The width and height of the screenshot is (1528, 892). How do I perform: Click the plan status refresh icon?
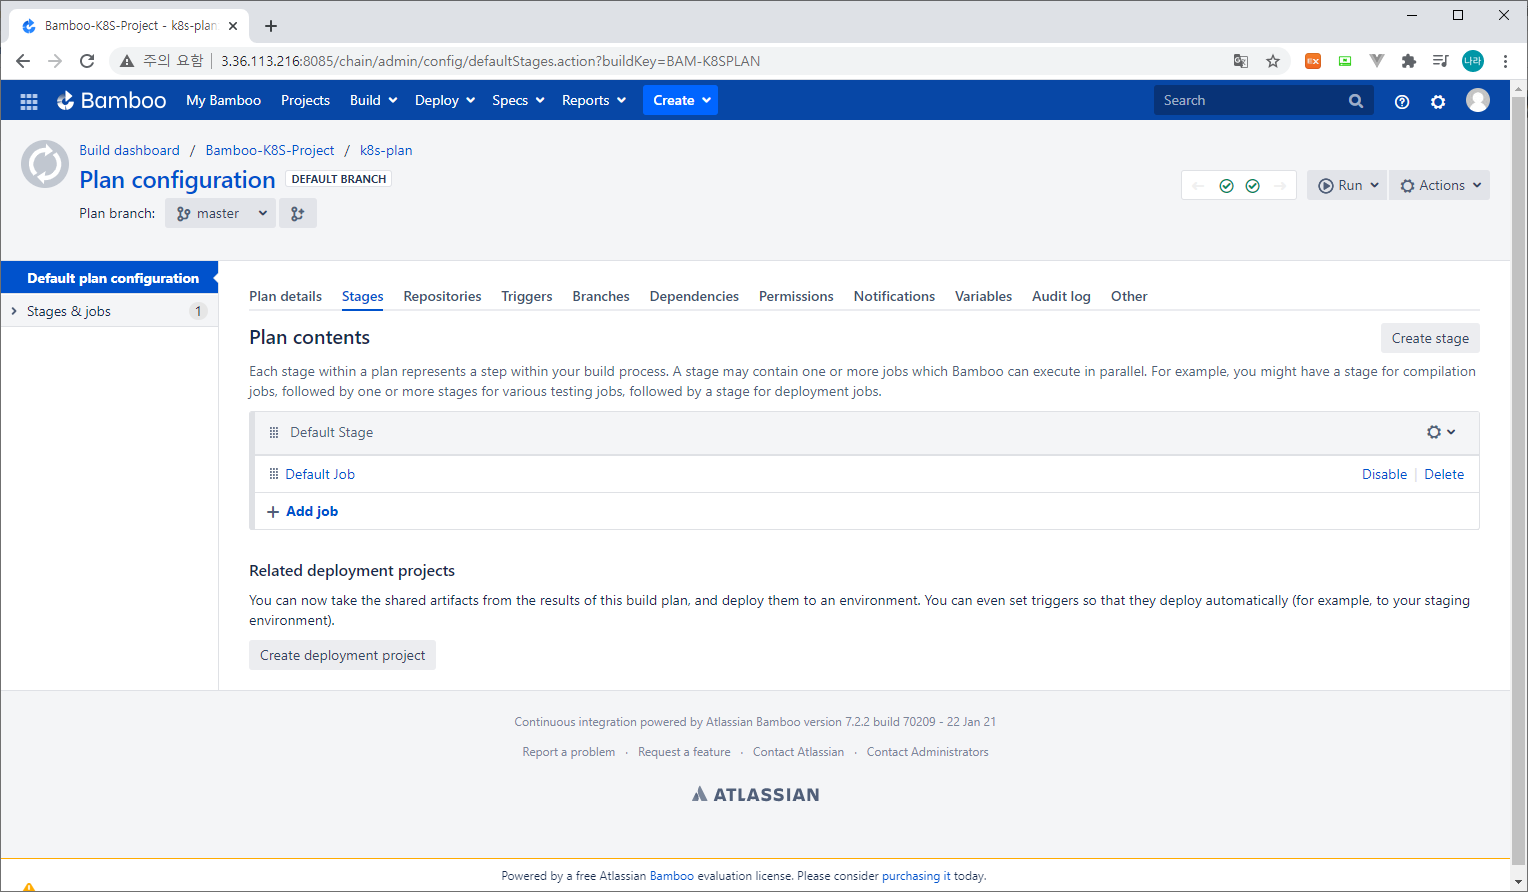pyautogui.click(x=45, y=164)
